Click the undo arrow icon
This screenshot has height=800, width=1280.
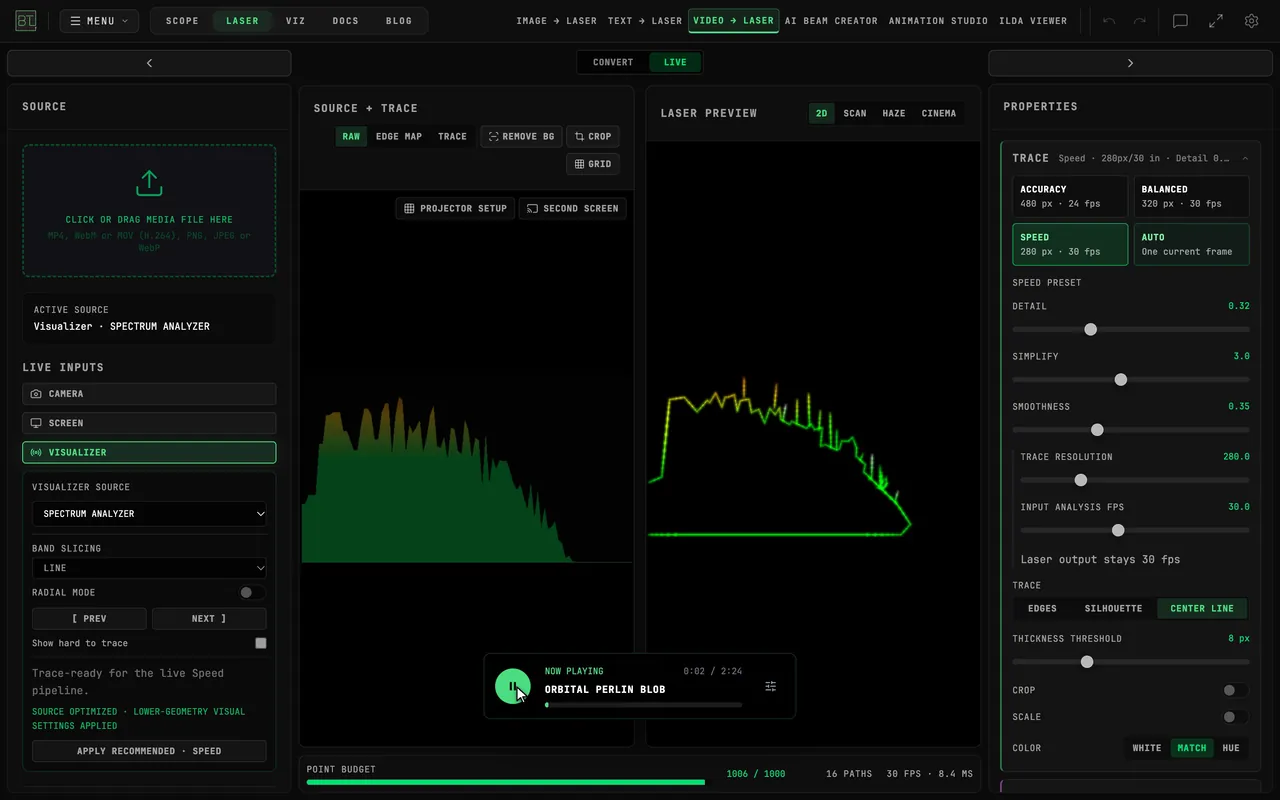pyautogui.click(x=1109, y=21)
